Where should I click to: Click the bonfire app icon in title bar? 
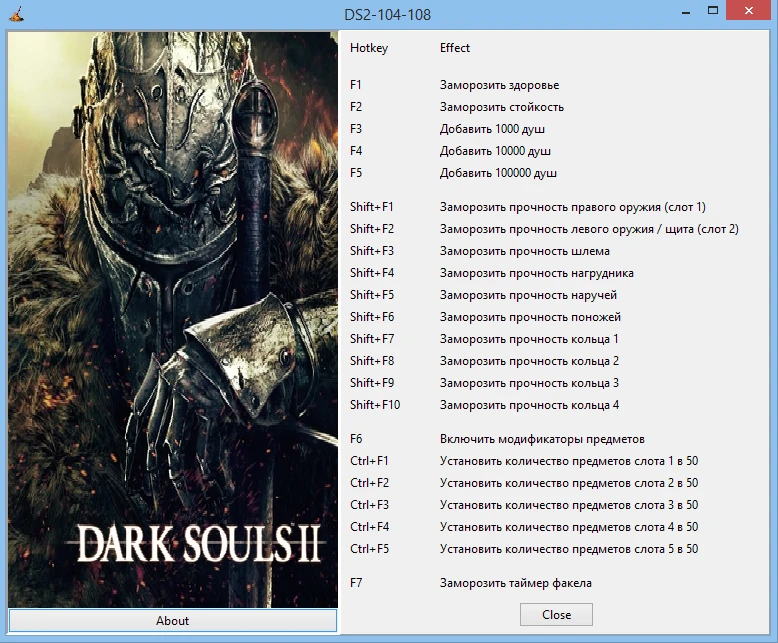tap(16, 13)
